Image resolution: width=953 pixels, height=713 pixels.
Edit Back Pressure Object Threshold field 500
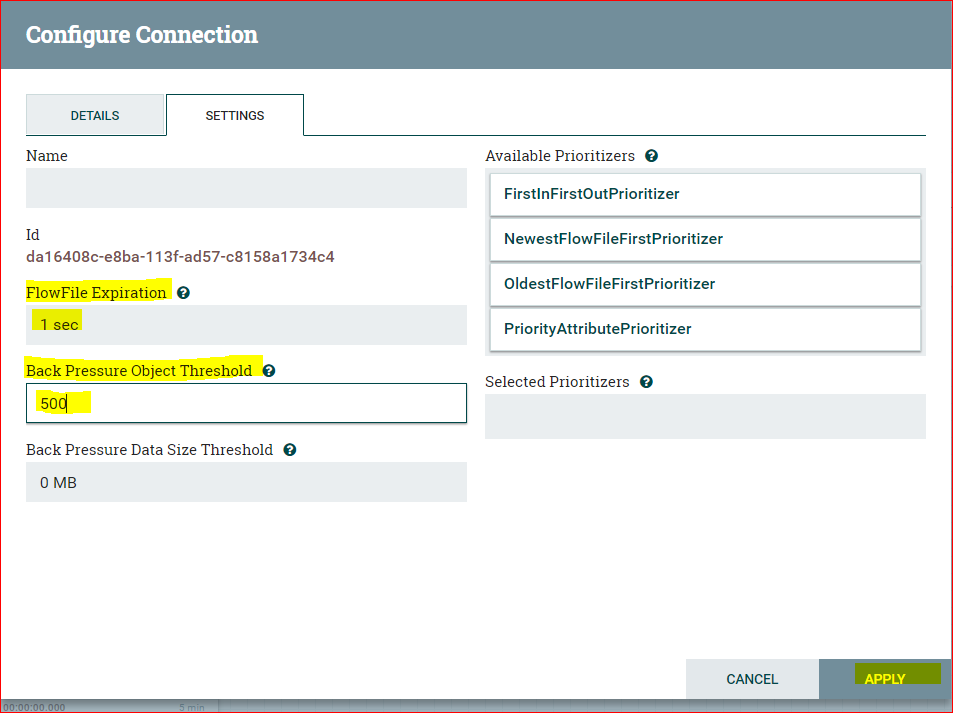point(246,403)
